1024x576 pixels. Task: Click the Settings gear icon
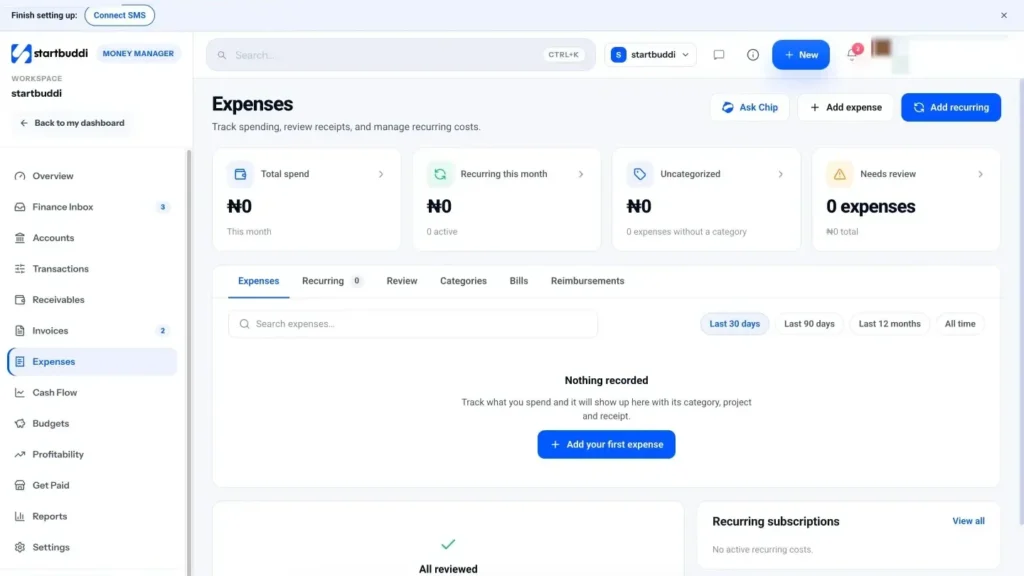[x=20, y=547]
